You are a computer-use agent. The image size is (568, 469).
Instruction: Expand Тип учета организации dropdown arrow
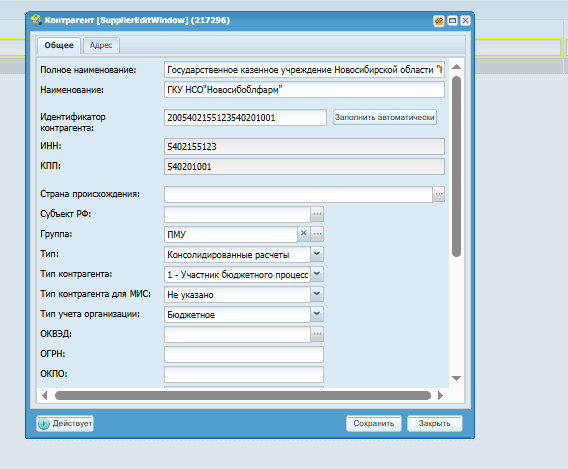(x=317, y=314)
